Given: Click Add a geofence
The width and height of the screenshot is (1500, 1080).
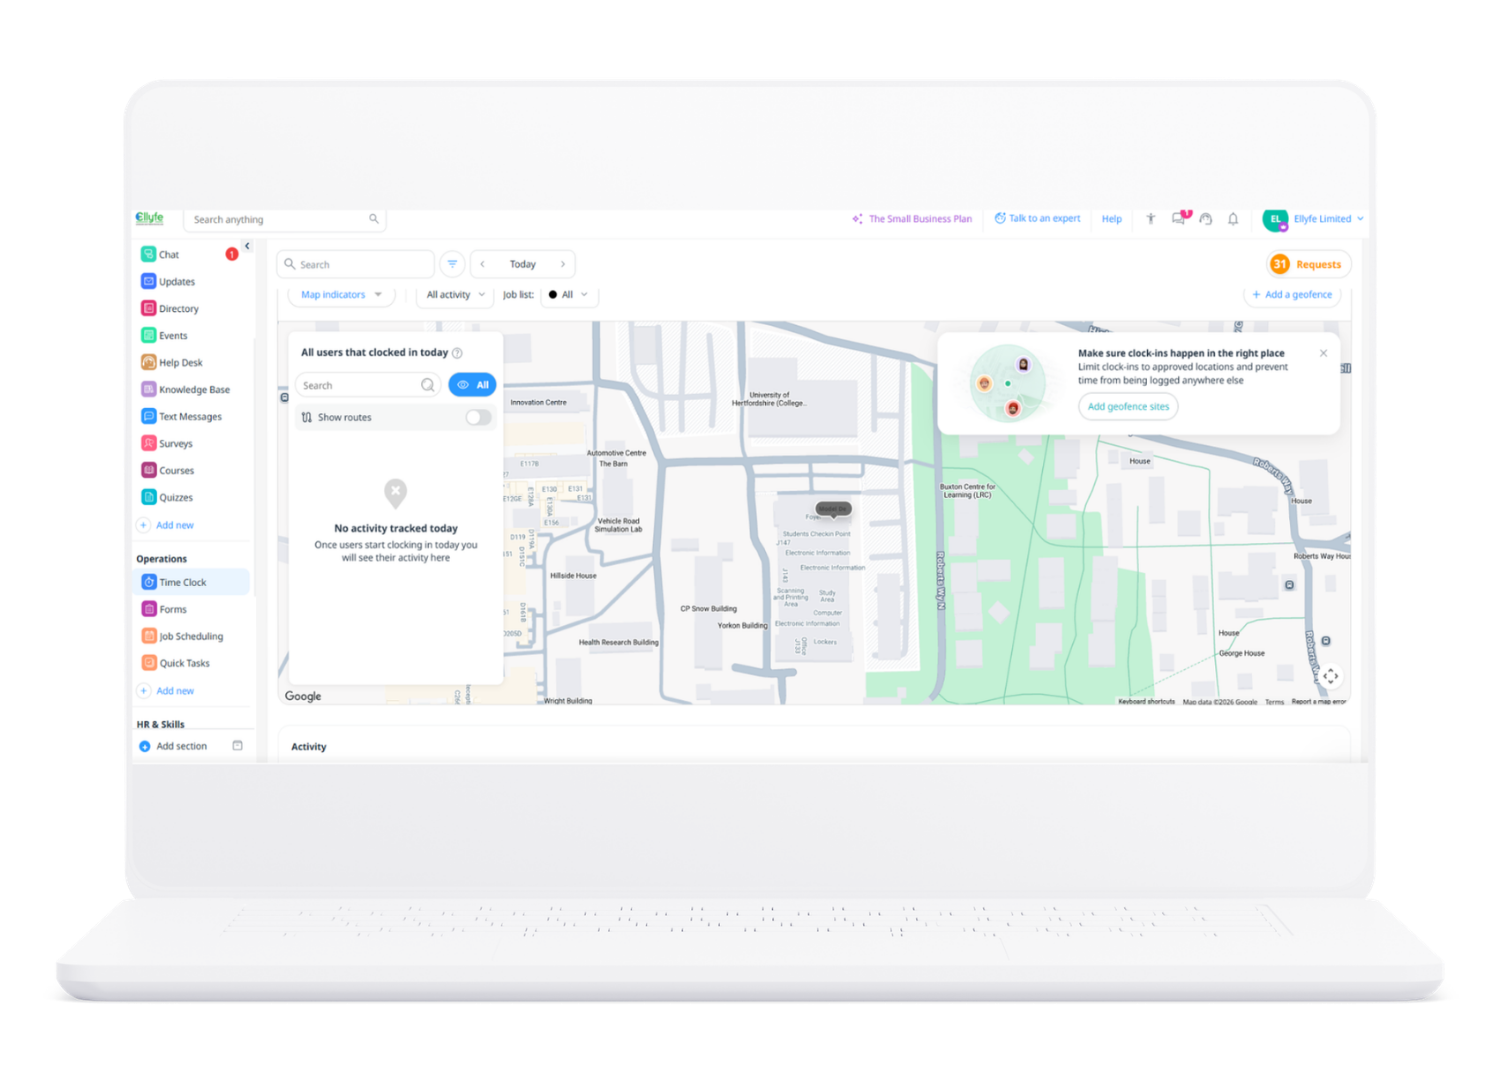Looking at the screenshot, I should point(1292,295).
